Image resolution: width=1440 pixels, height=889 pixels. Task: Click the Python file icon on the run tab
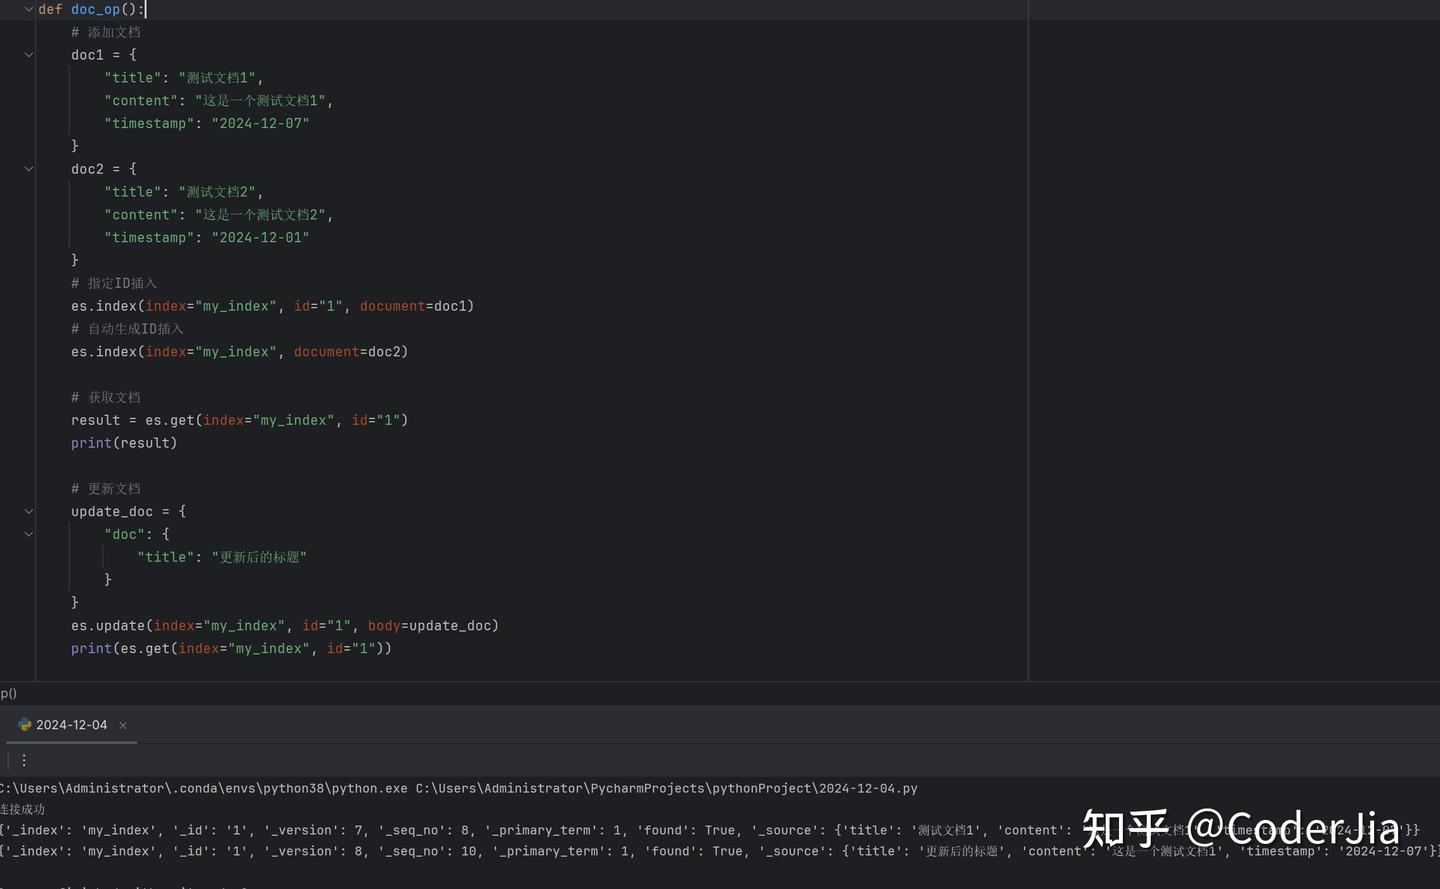[24, 725]
